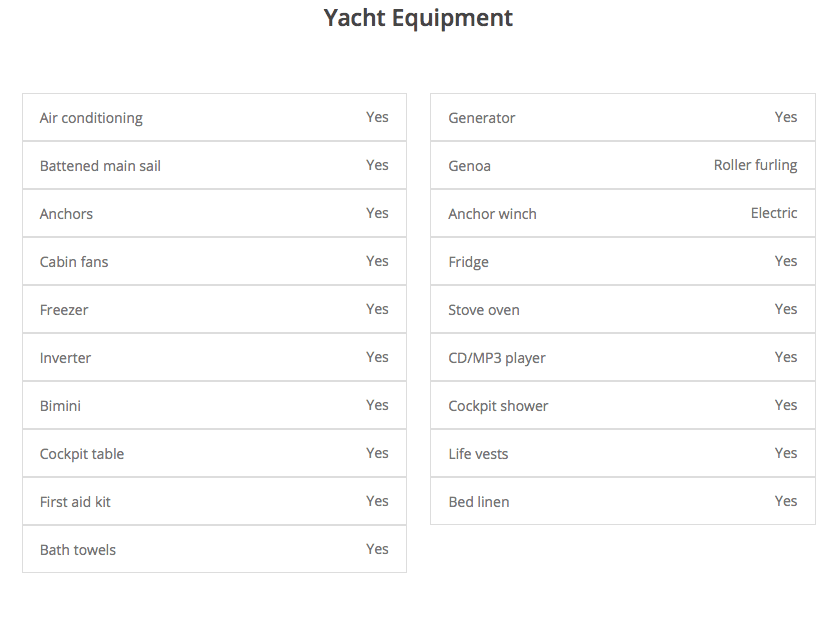Select the Life vests row

click(622, 453)
